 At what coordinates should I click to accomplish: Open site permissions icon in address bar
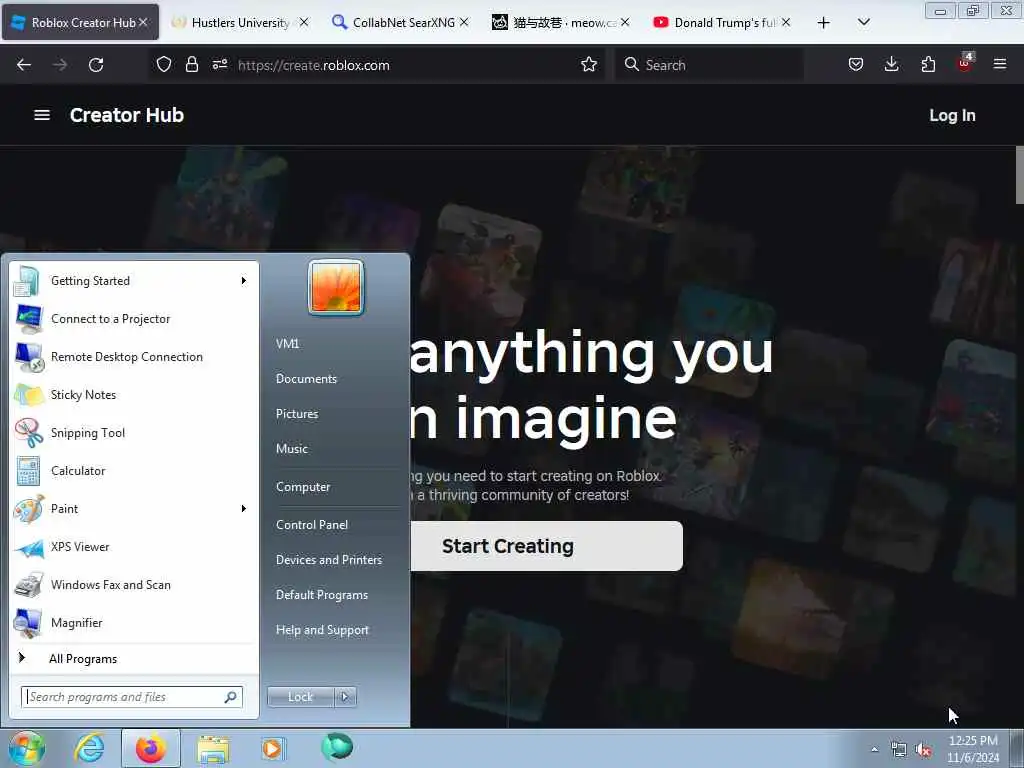pyautogui.click(x=219, y=64)
